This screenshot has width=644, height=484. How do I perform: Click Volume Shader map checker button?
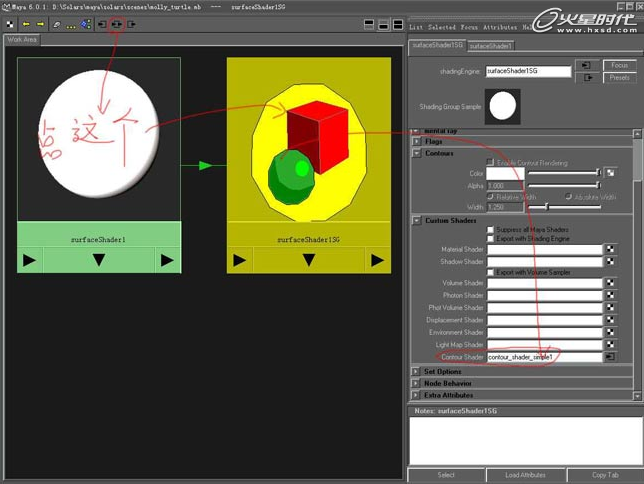tap(610, 283)
